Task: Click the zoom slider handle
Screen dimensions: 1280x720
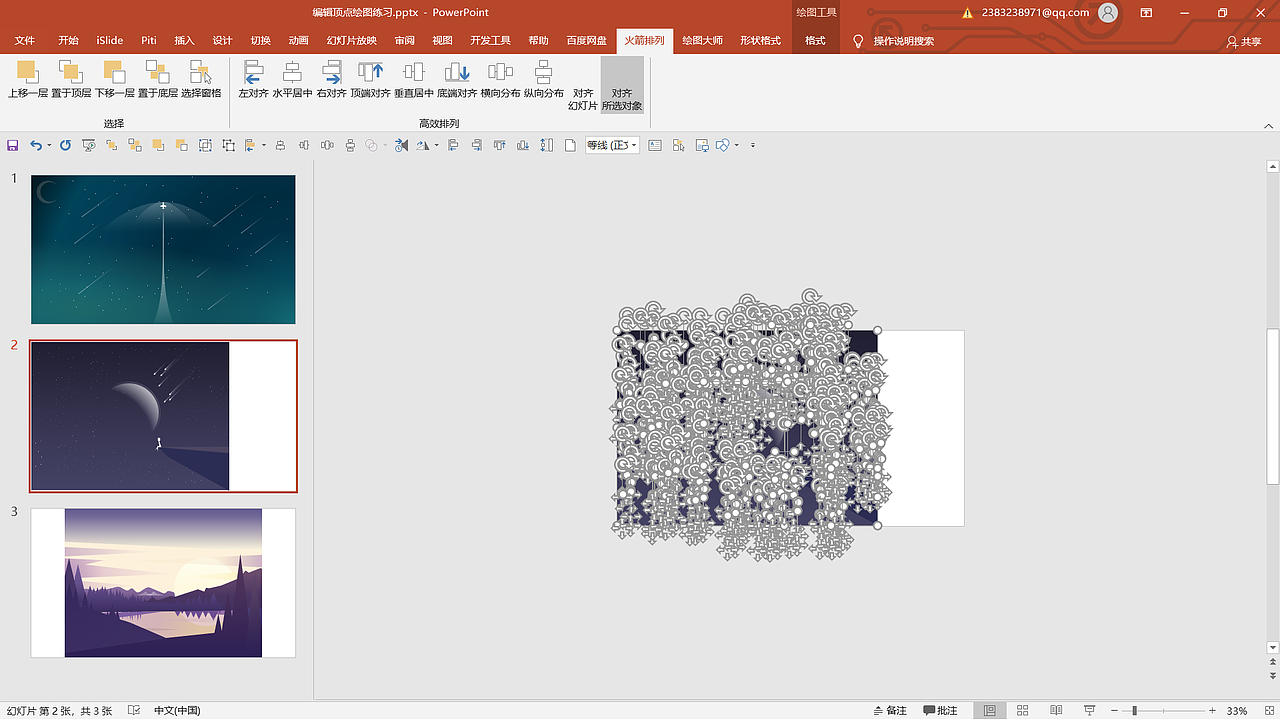Action: click(x=1134, y=710)
